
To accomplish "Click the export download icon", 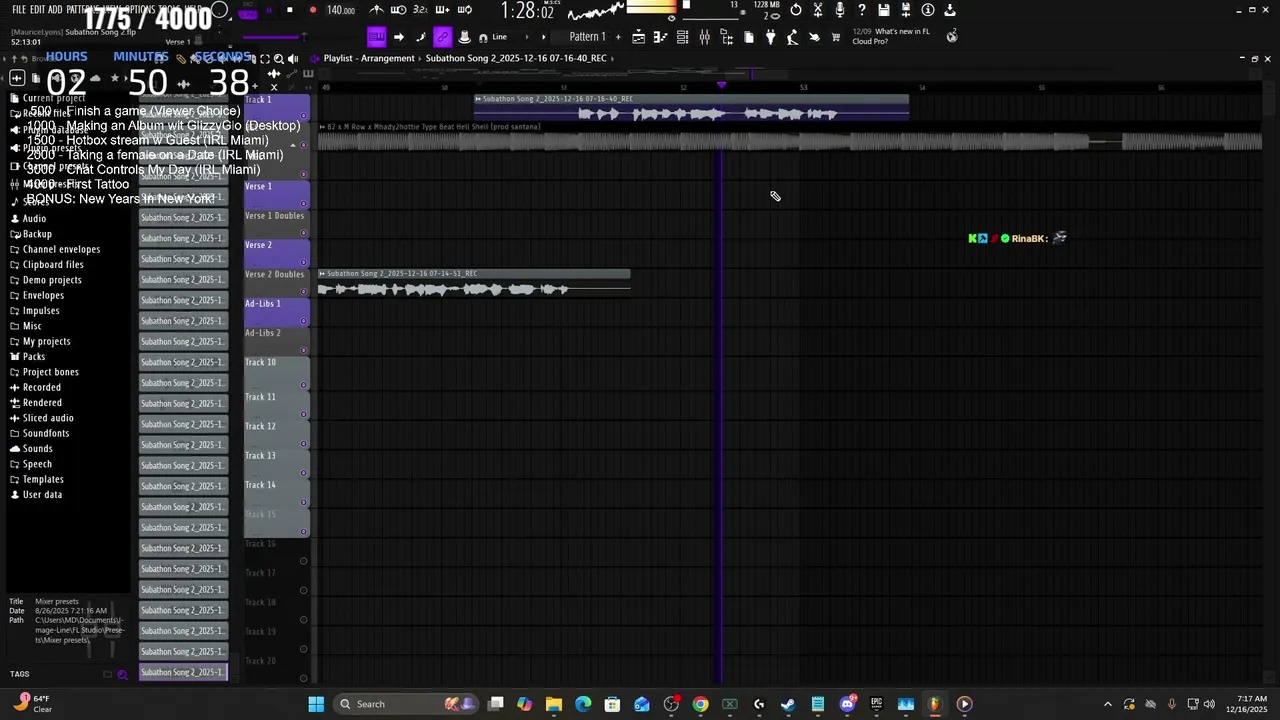I will point(950,10).
